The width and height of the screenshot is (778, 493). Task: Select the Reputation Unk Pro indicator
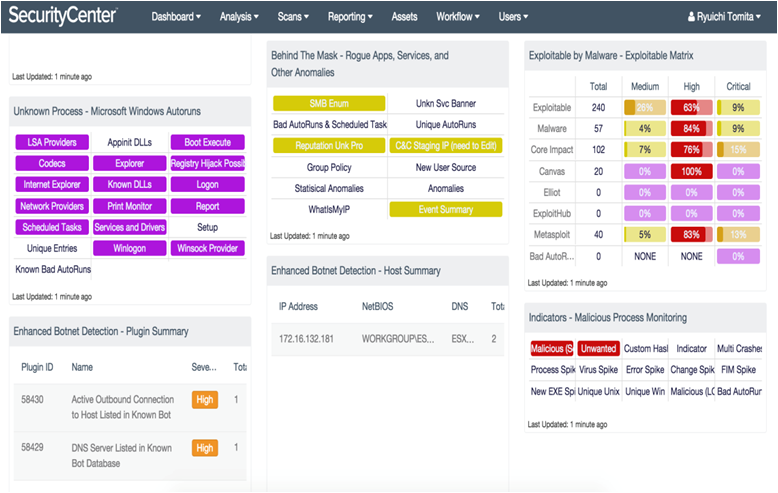[x=329, y=145]
